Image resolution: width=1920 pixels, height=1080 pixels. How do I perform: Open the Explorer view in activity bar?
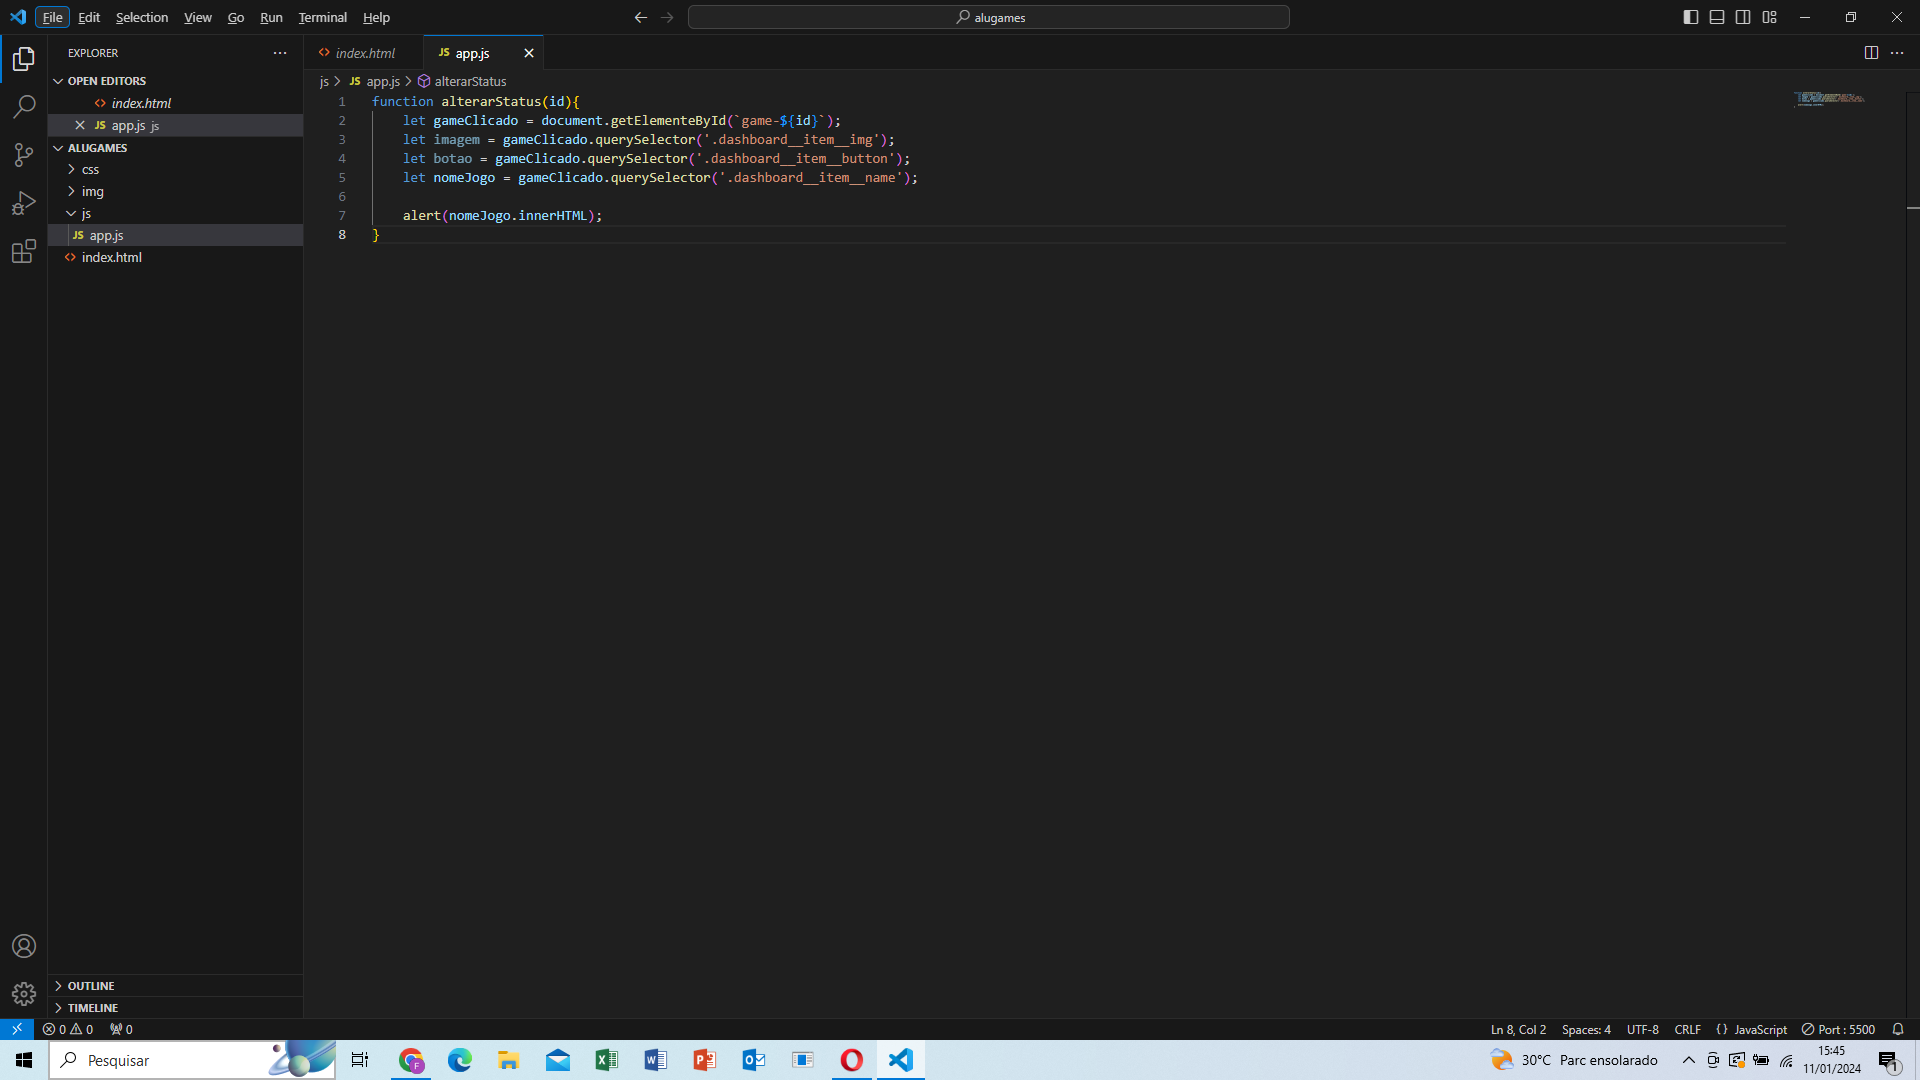click(x=24, y=59)
